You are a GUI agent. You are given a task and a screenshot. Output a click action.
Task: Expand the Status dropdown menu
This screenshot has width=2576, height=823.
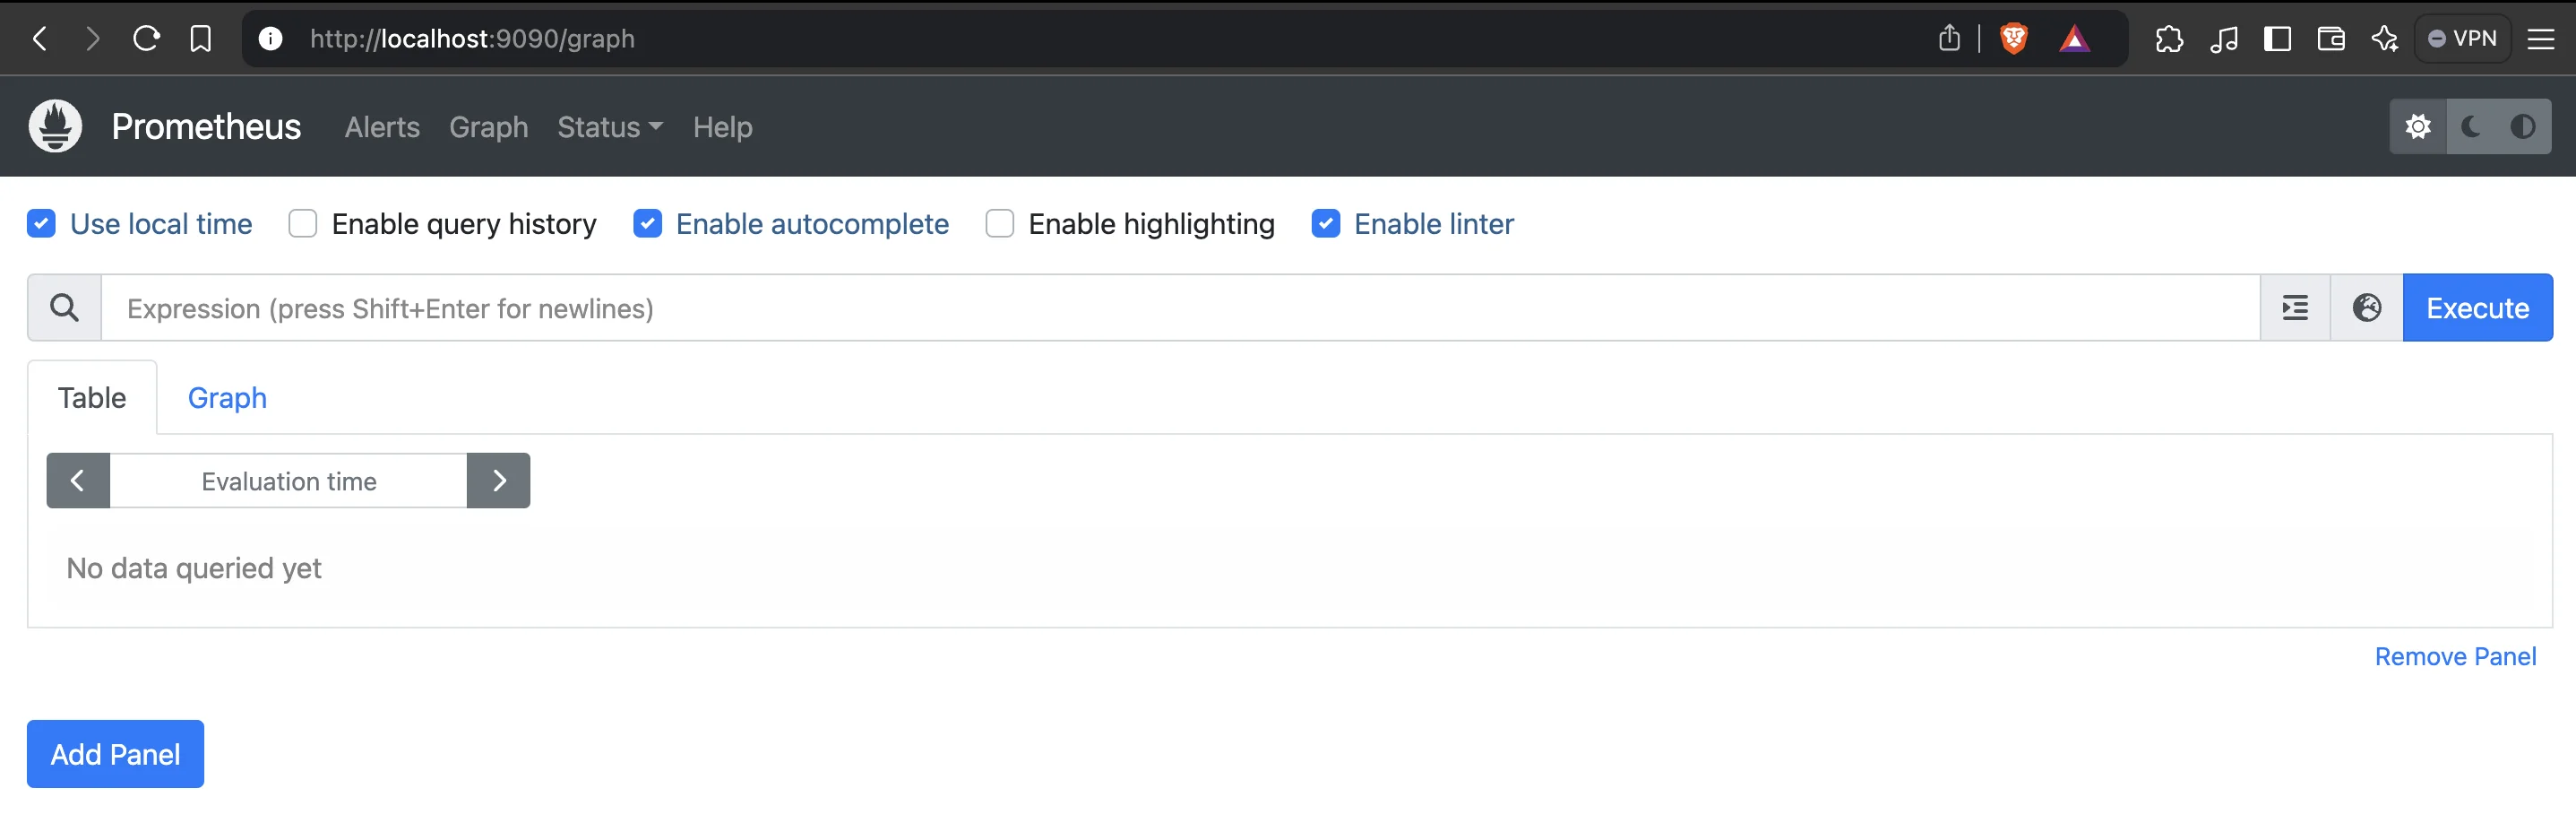pos(610,127)
